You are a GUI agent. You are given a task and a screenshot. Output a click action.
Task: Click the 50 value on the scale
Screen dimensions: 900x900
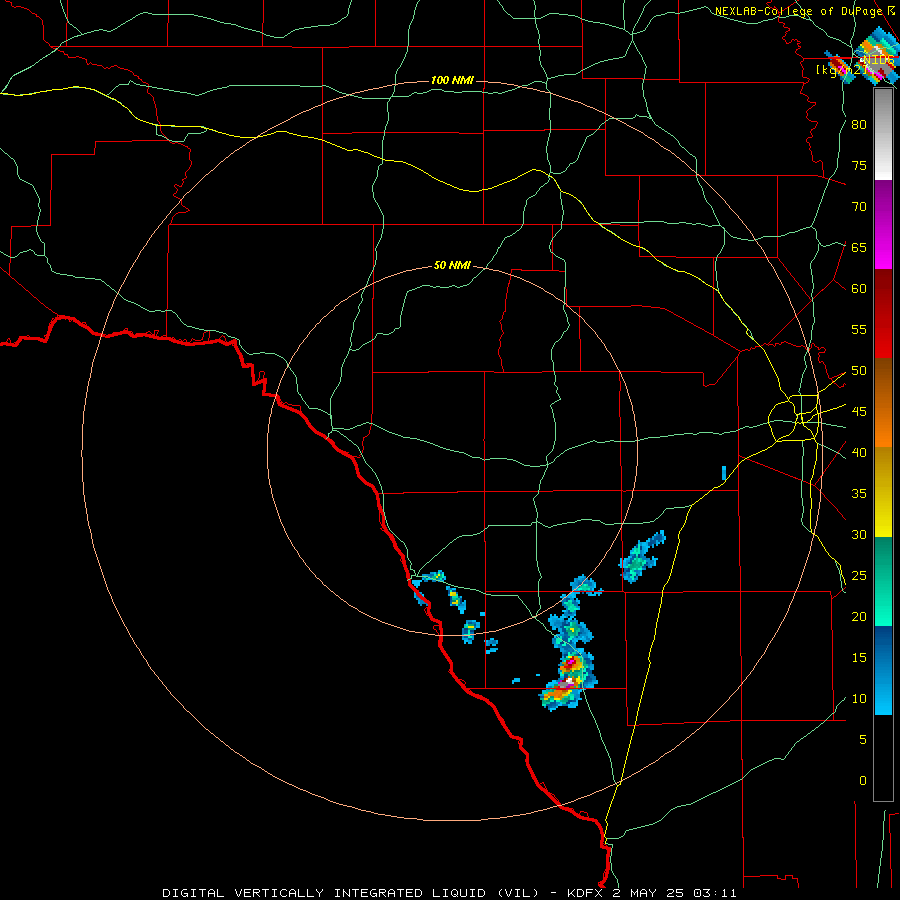[859, 371]
